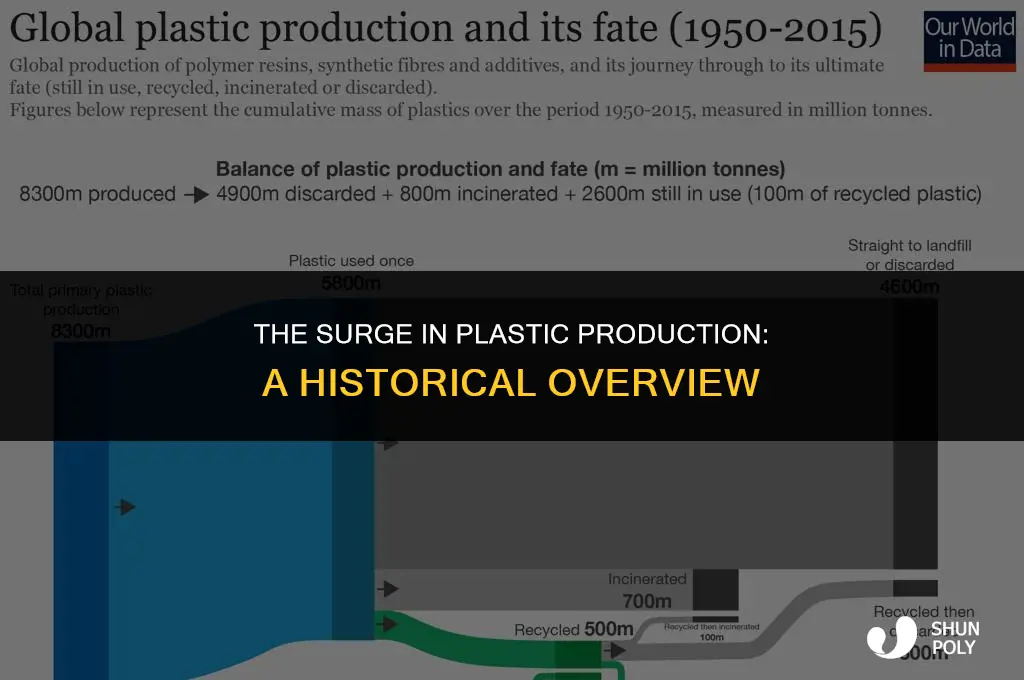Image resolution: width=1024 pixels, height=680 pixels.
Task: Click 'Balance of plastic production and fate' heading
Action: coord(500,169)
